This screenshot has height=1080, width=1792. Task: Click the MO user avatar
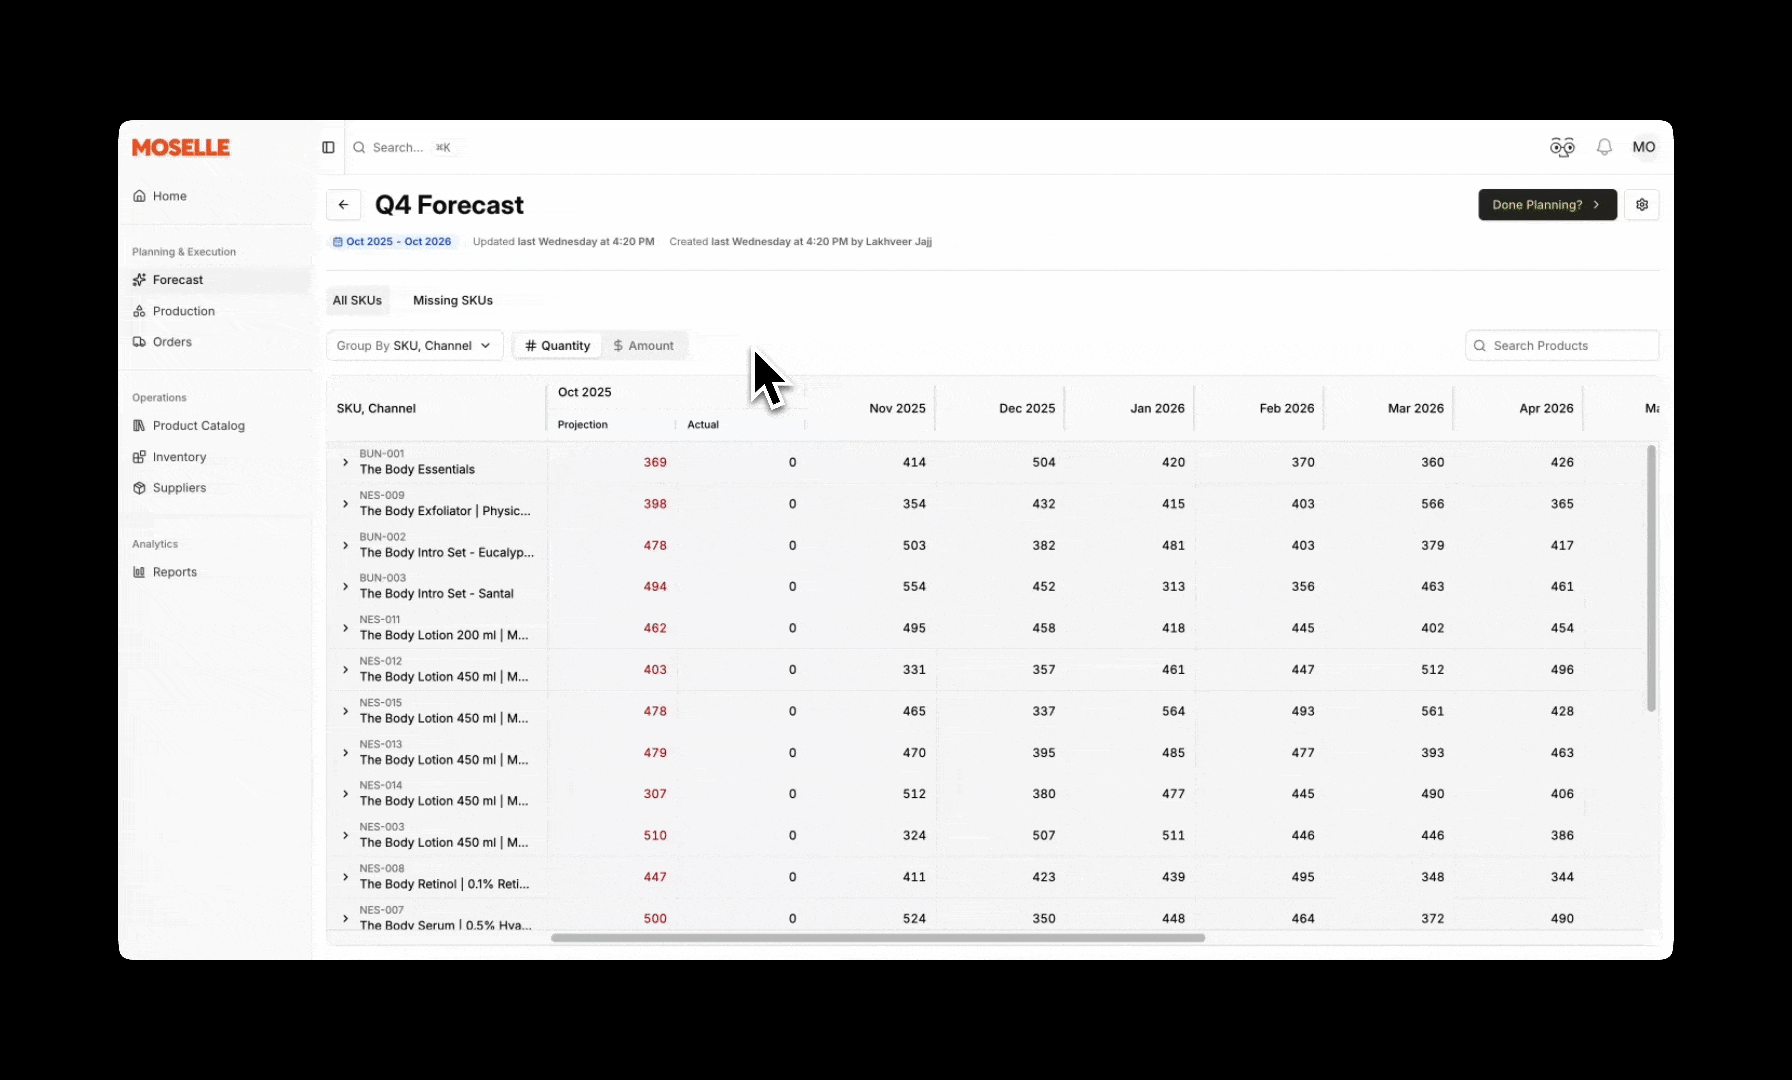point(1644,147)
